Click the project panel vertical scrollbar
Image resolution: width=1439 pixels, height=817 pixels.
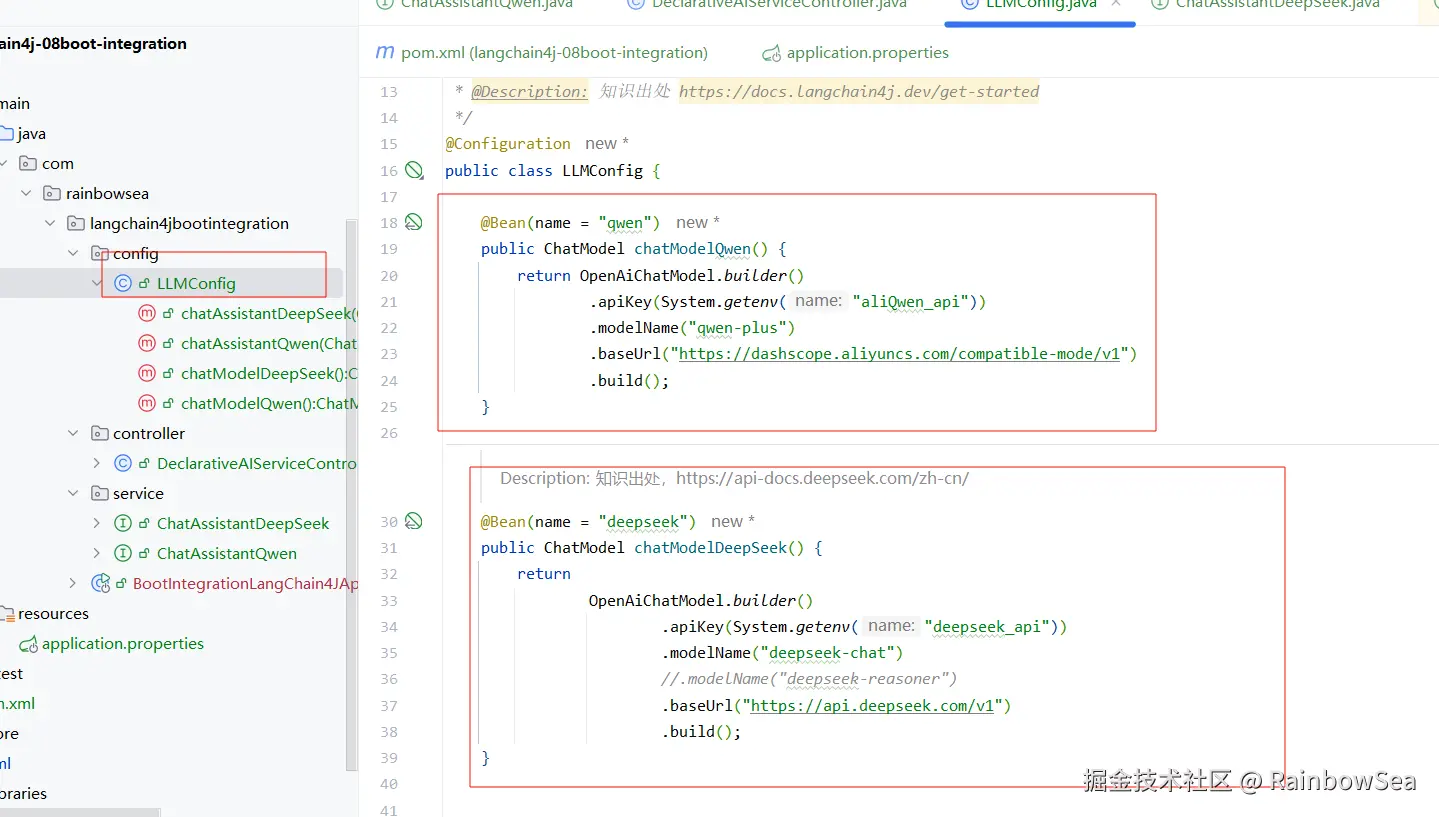pyautogui.click(x=351, y=495)
